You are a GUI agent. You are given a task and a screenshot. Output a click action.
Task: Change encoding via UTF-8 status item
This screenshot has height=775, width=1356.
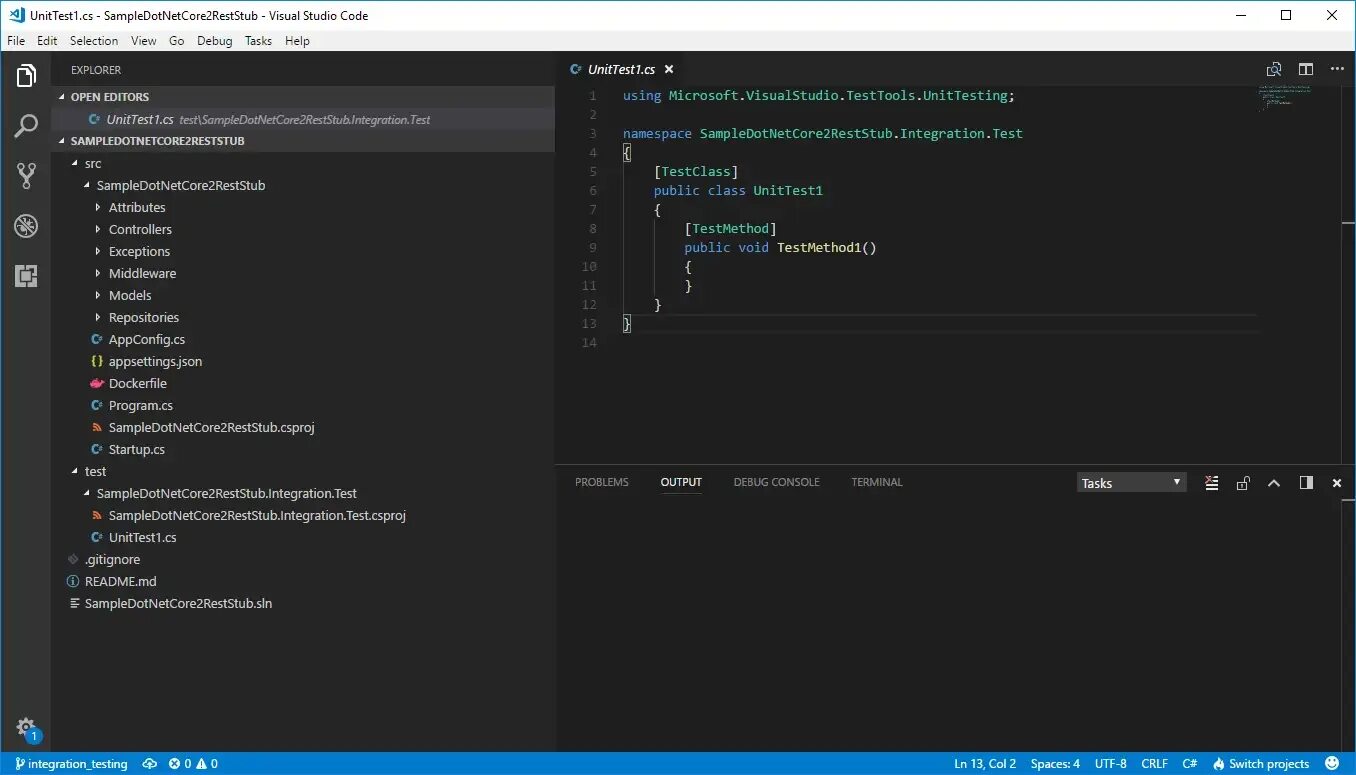1110,764
